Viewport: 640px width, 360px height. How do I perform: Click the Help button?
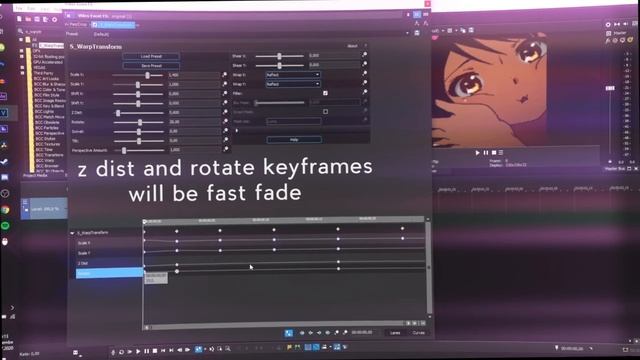[x=294, y=140]
